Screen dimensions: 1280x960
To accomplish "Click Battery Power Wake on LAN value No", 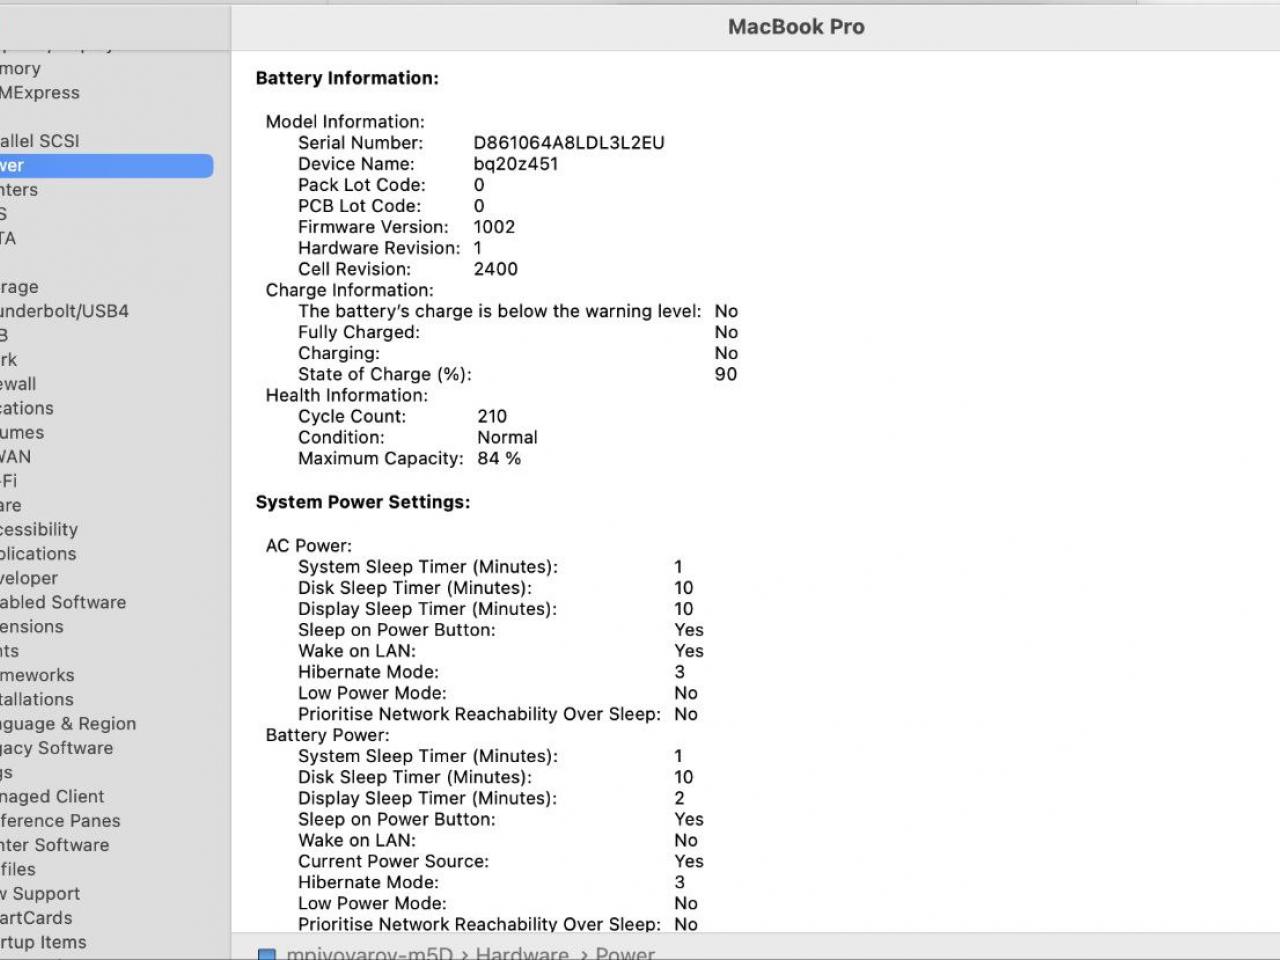I will (x=686, y=840).
